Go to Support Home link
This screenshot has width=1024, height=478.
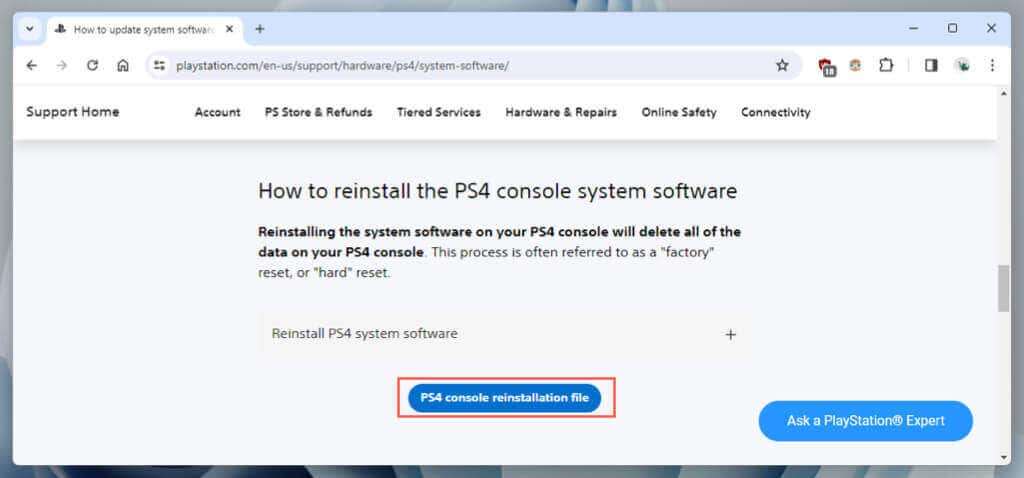click(x=72, y=112)
